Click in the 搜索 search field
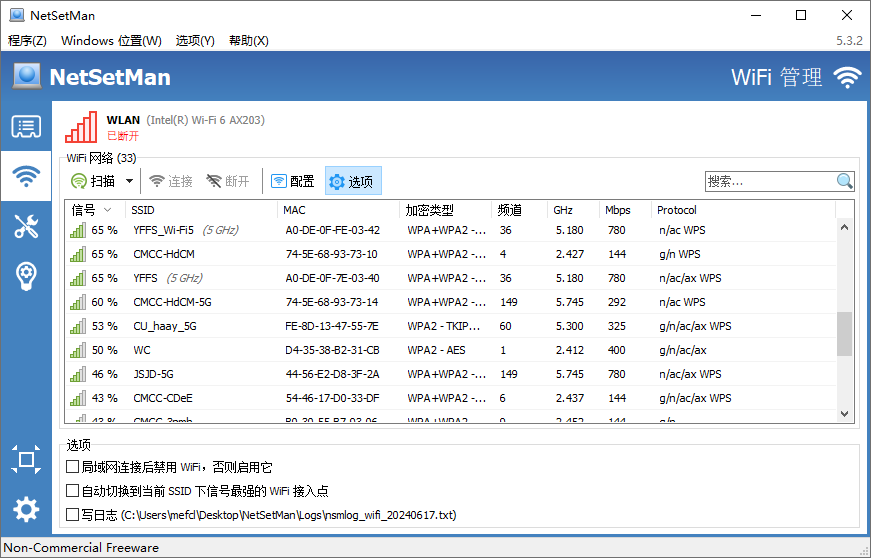871x558 pixels. click(x=770, y=181)
